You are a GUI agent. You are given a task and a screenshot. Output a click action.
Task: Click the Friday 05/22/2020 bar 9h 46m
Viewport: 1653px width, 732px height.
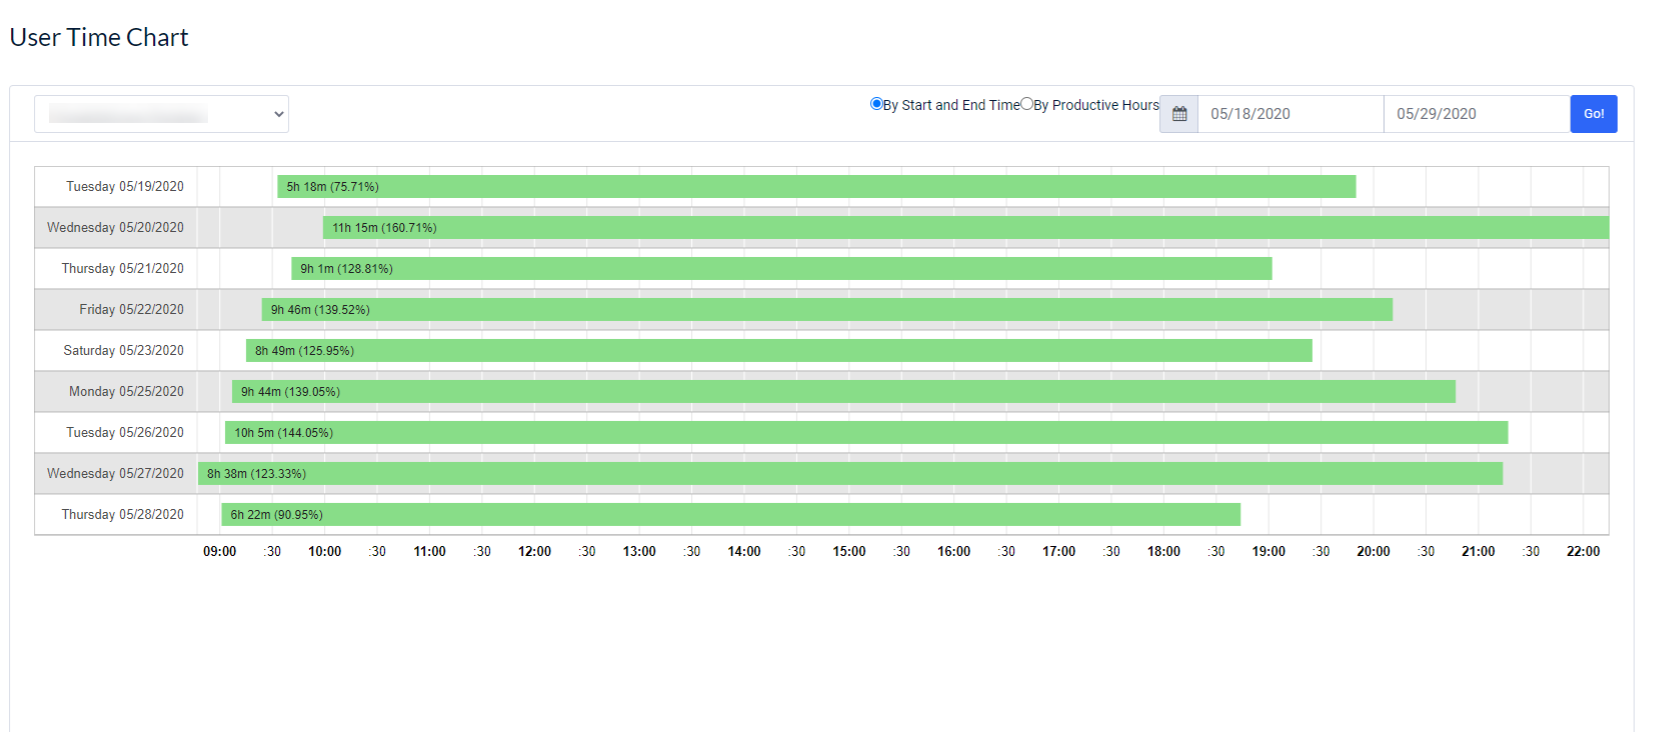[827, 310]
